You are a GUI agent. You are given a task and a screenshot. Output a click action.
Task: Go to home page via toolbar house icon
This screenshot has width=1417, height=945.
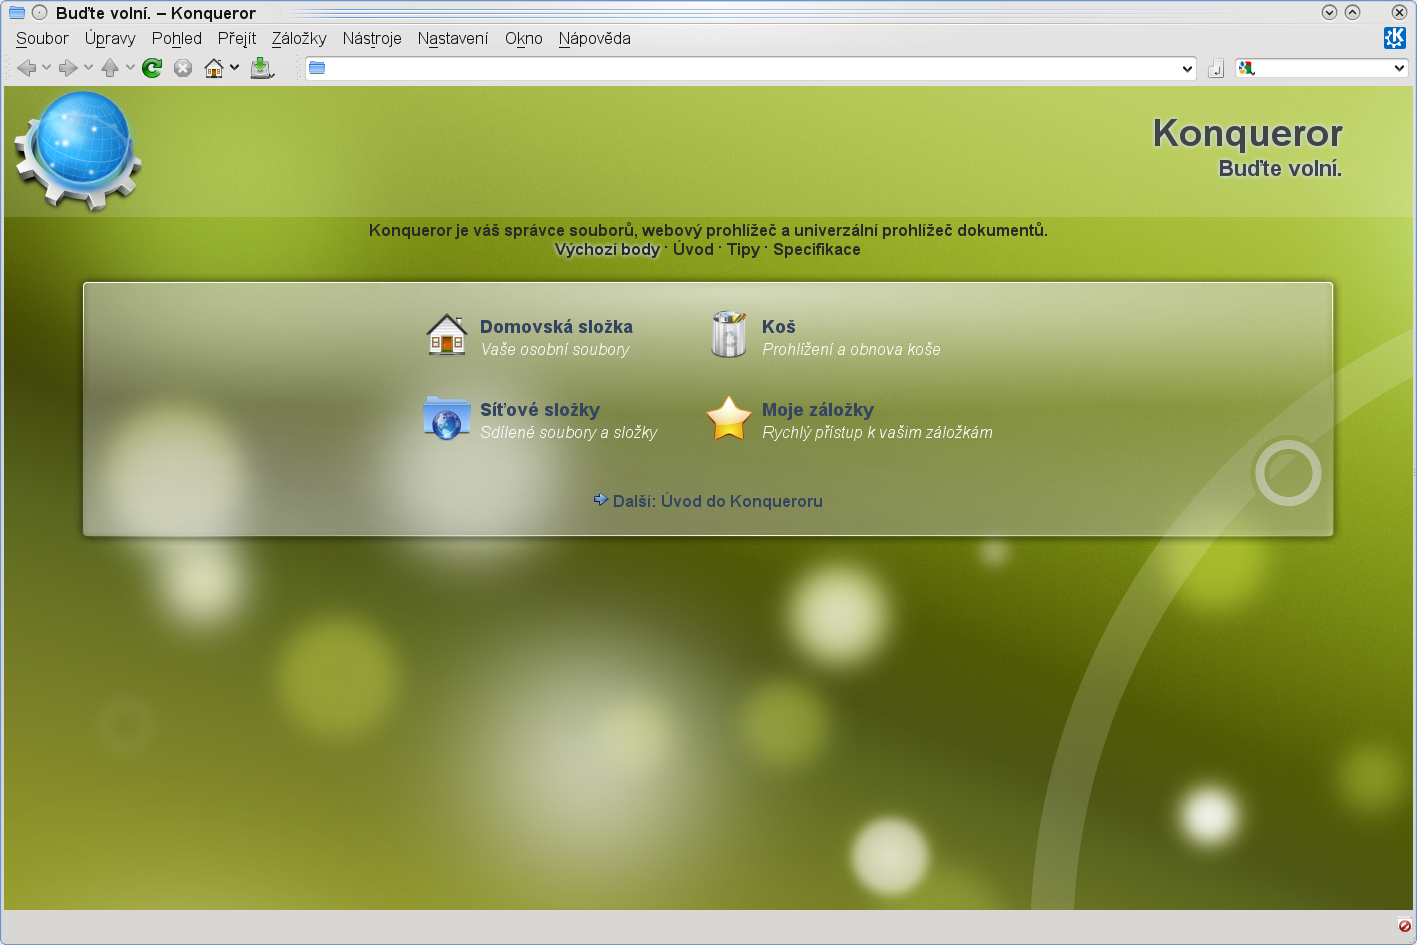(x=214, y=68)
